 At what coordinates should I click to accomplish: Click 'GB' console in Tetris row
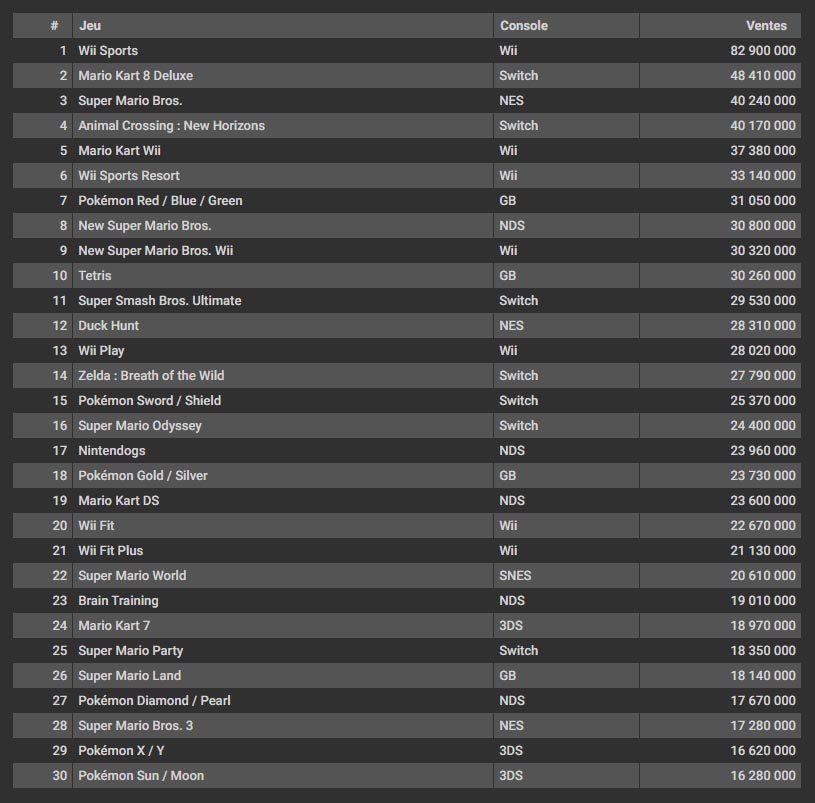(508, 275)
